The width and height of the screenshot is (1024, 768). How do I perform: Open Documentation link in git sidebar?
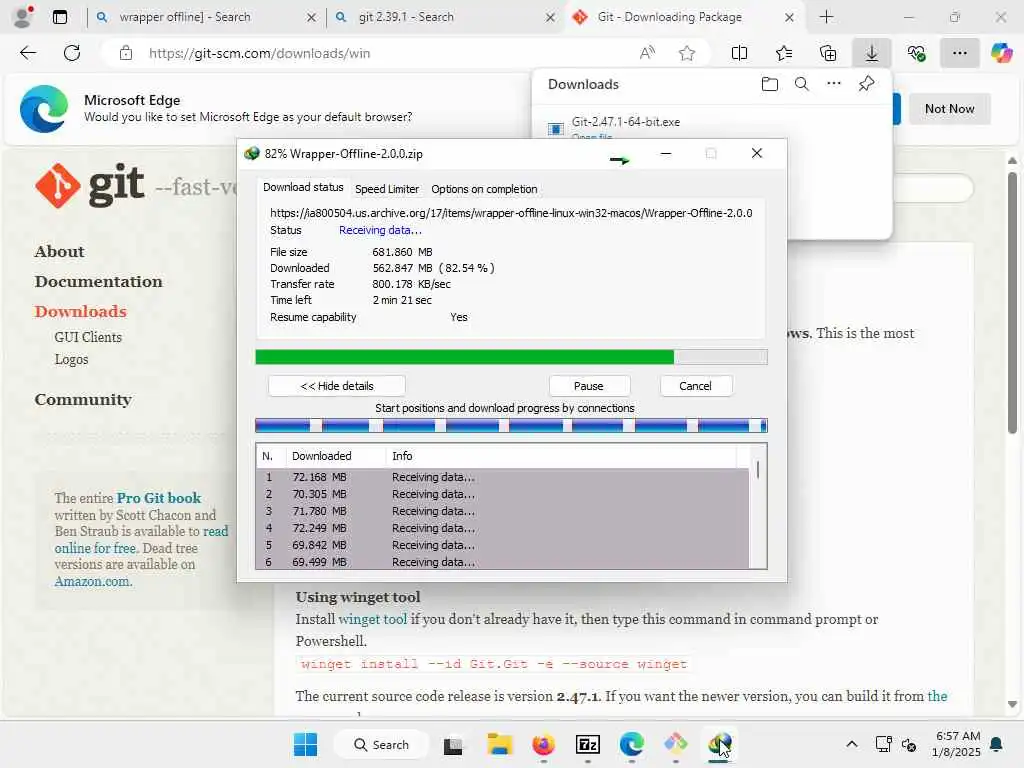coord(99,281)
